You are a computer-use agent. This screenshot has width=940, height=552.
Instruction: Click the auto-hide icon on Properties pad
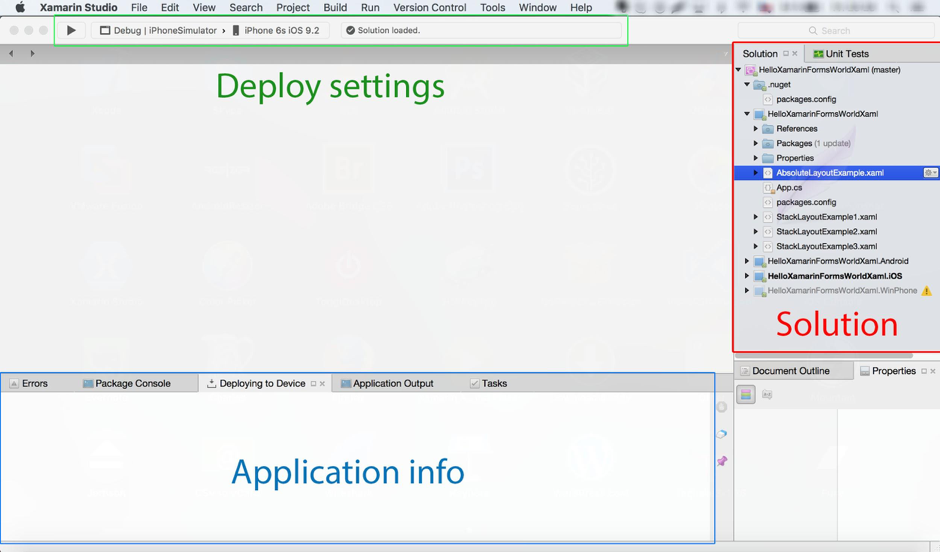point(924,371)
